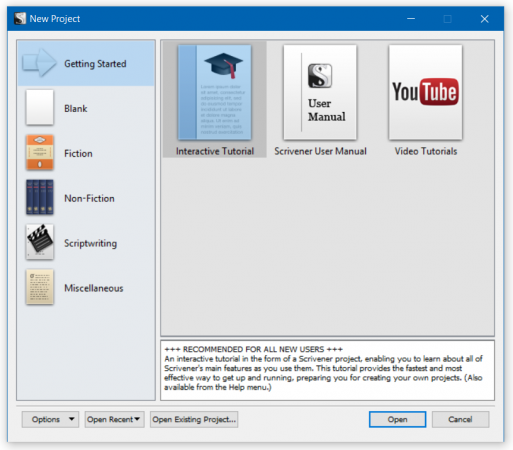The image size is (513, 450).
Task: Click the Video Tutorials caption
Action: click(426, 151)
